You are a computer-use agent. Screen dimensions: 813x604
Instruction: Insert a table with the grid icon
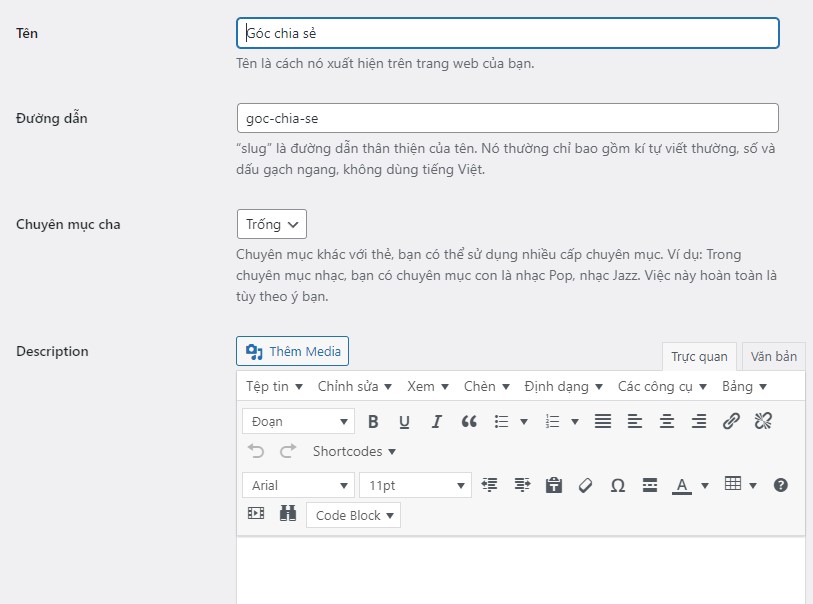point(733,484)
